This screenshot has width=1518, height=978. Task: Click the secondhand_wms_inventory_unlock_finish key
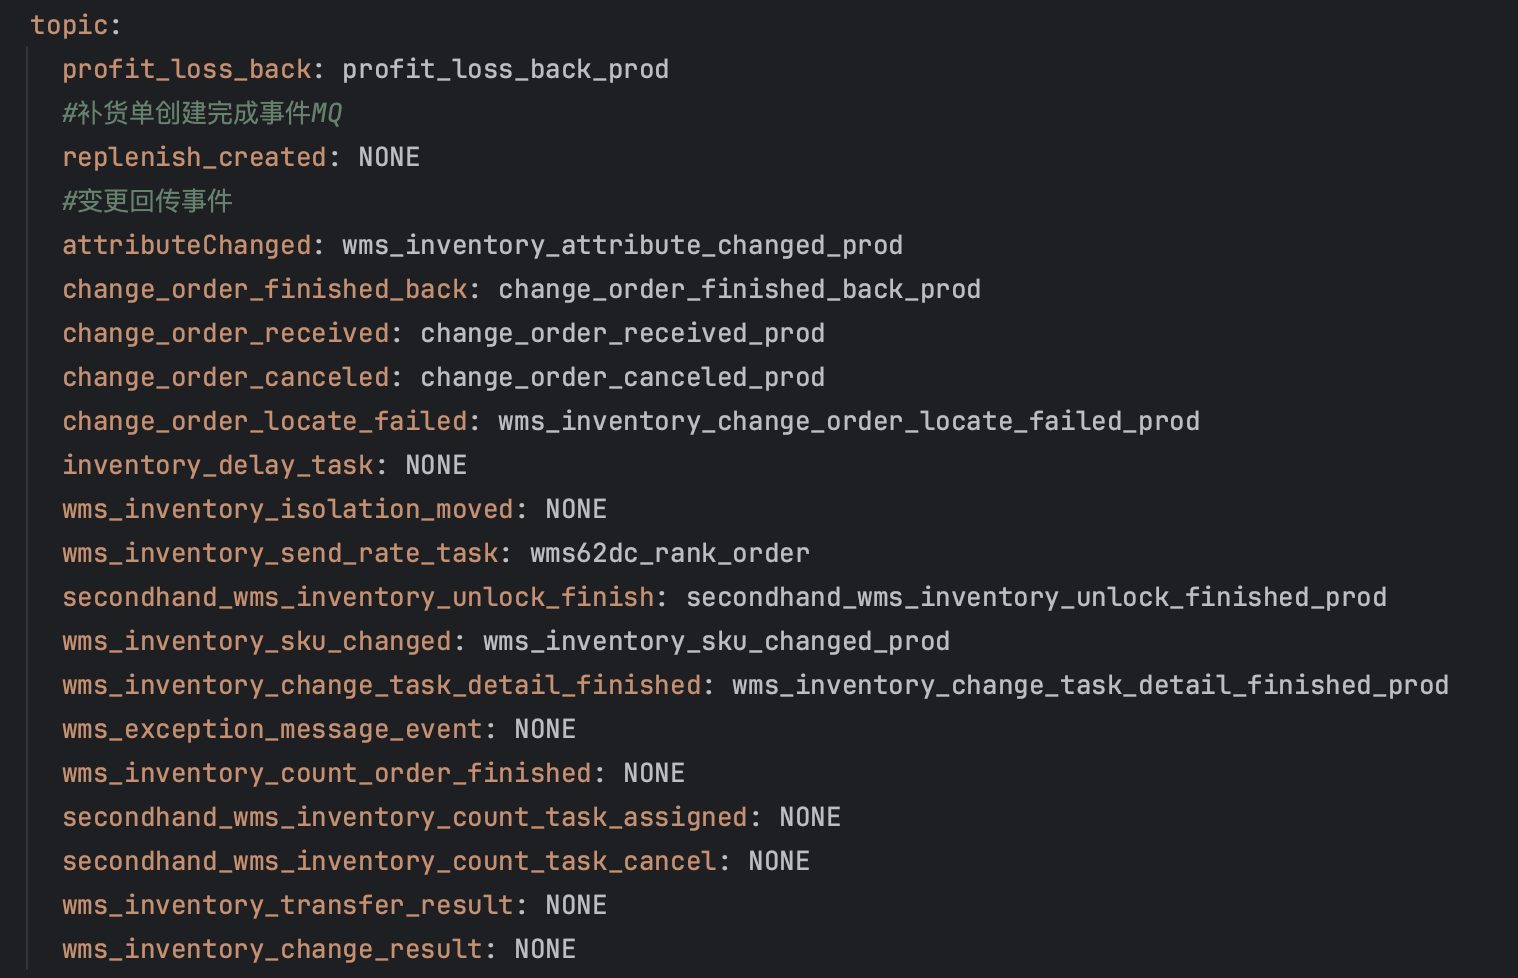358,597
